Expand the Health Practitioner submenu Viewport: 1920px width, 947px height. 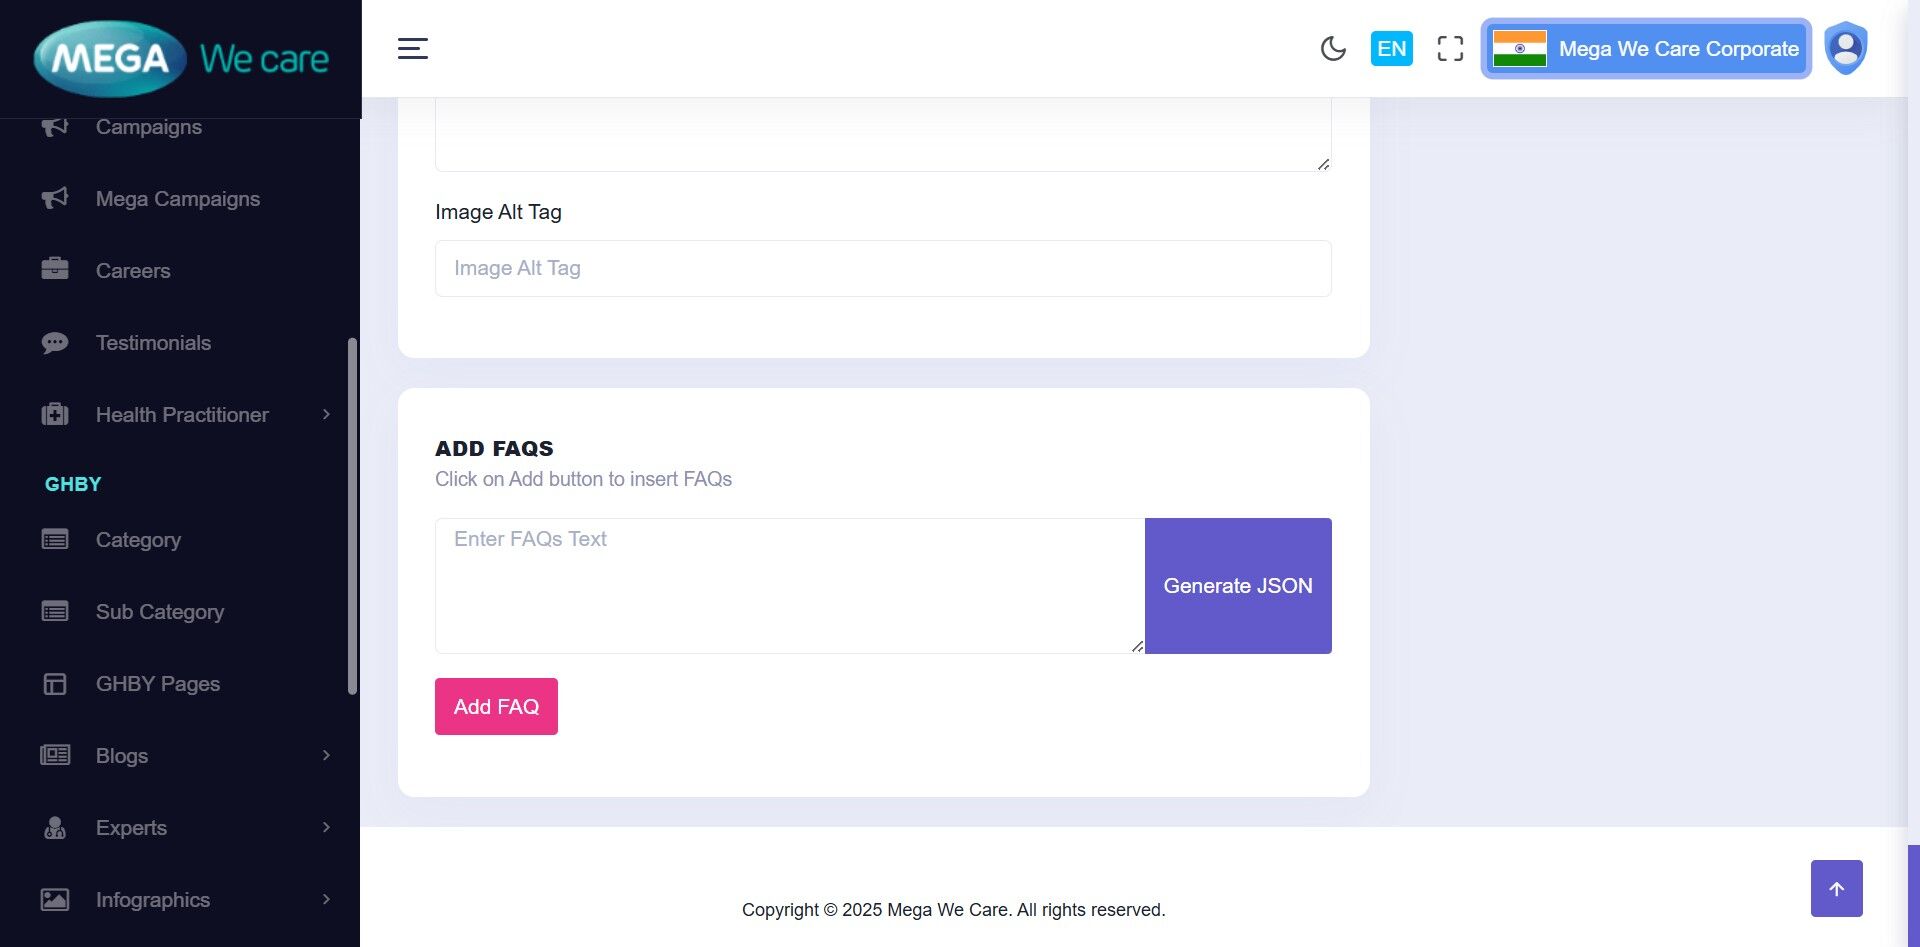[x=326, y=414]
